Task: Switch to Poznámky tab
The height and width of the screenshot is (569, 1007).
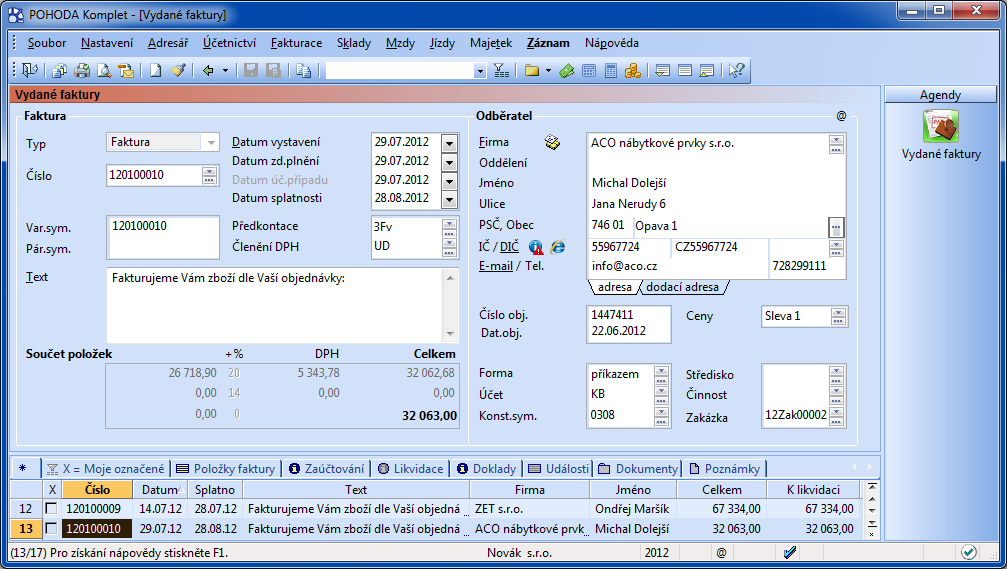Action: pyautogui.click(x=724, y=469)
